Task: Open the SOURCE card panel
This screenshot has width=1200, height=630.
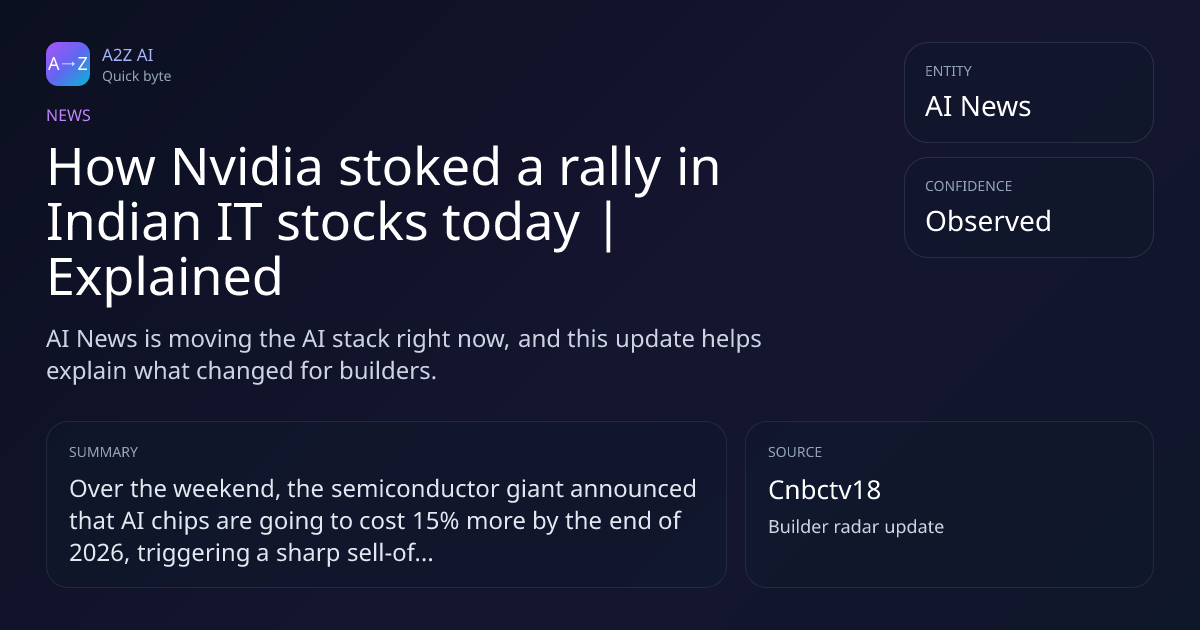Action: tap(949, 504)
